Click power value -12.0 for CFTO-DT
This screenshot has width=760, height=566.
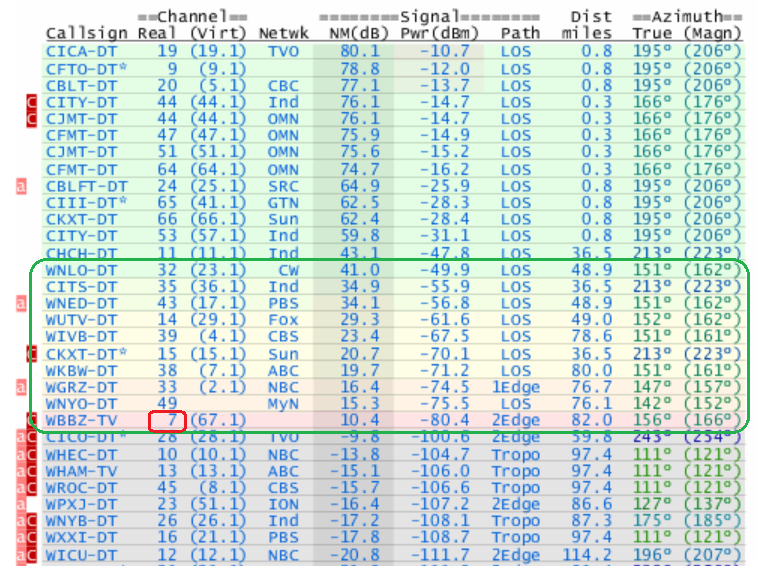coord(444,69)
